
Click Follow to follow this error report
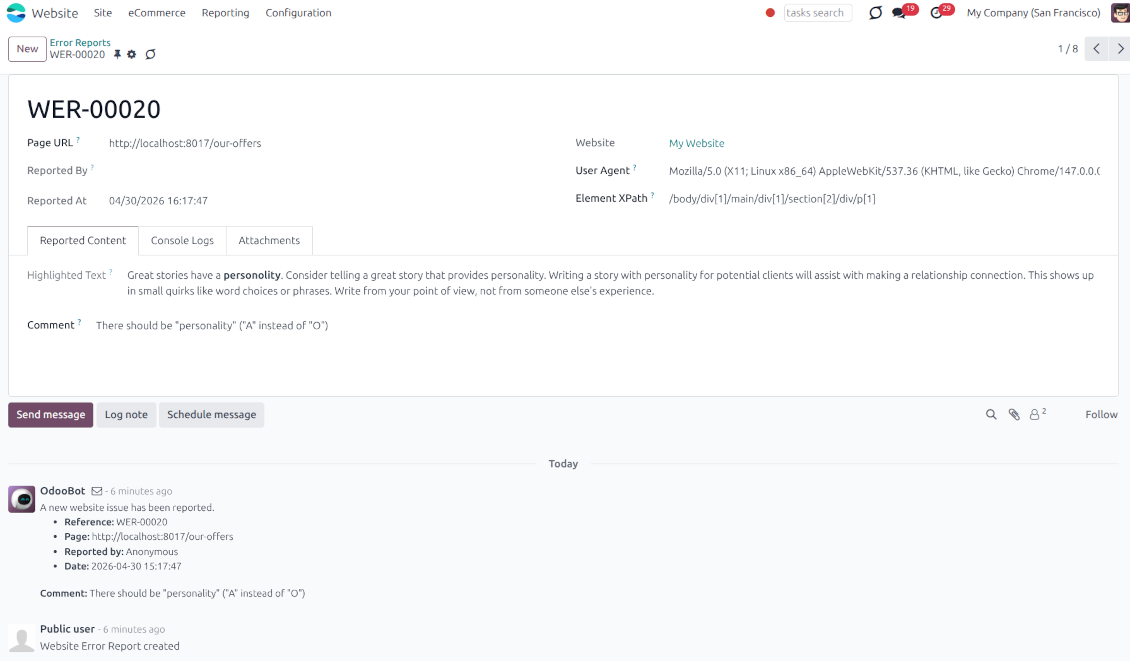click(1100, 413)
